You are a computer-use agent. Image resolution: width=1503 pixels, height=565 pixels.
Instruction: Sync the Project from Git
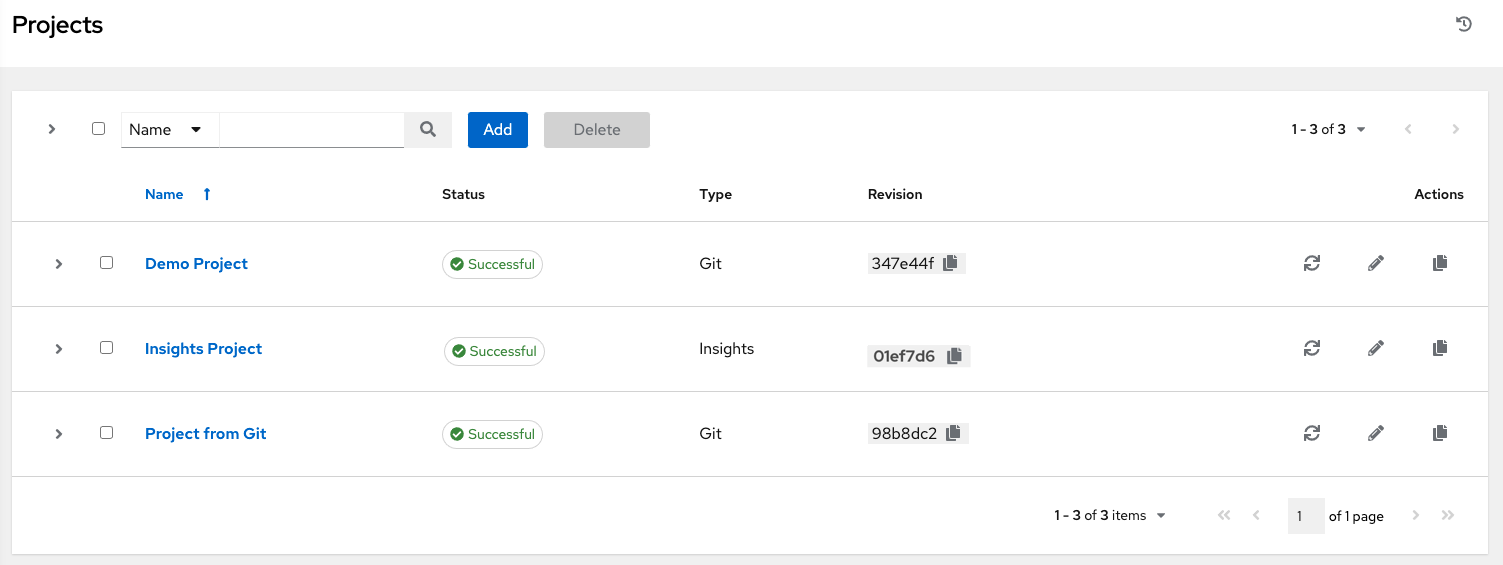click(1312, 433)
